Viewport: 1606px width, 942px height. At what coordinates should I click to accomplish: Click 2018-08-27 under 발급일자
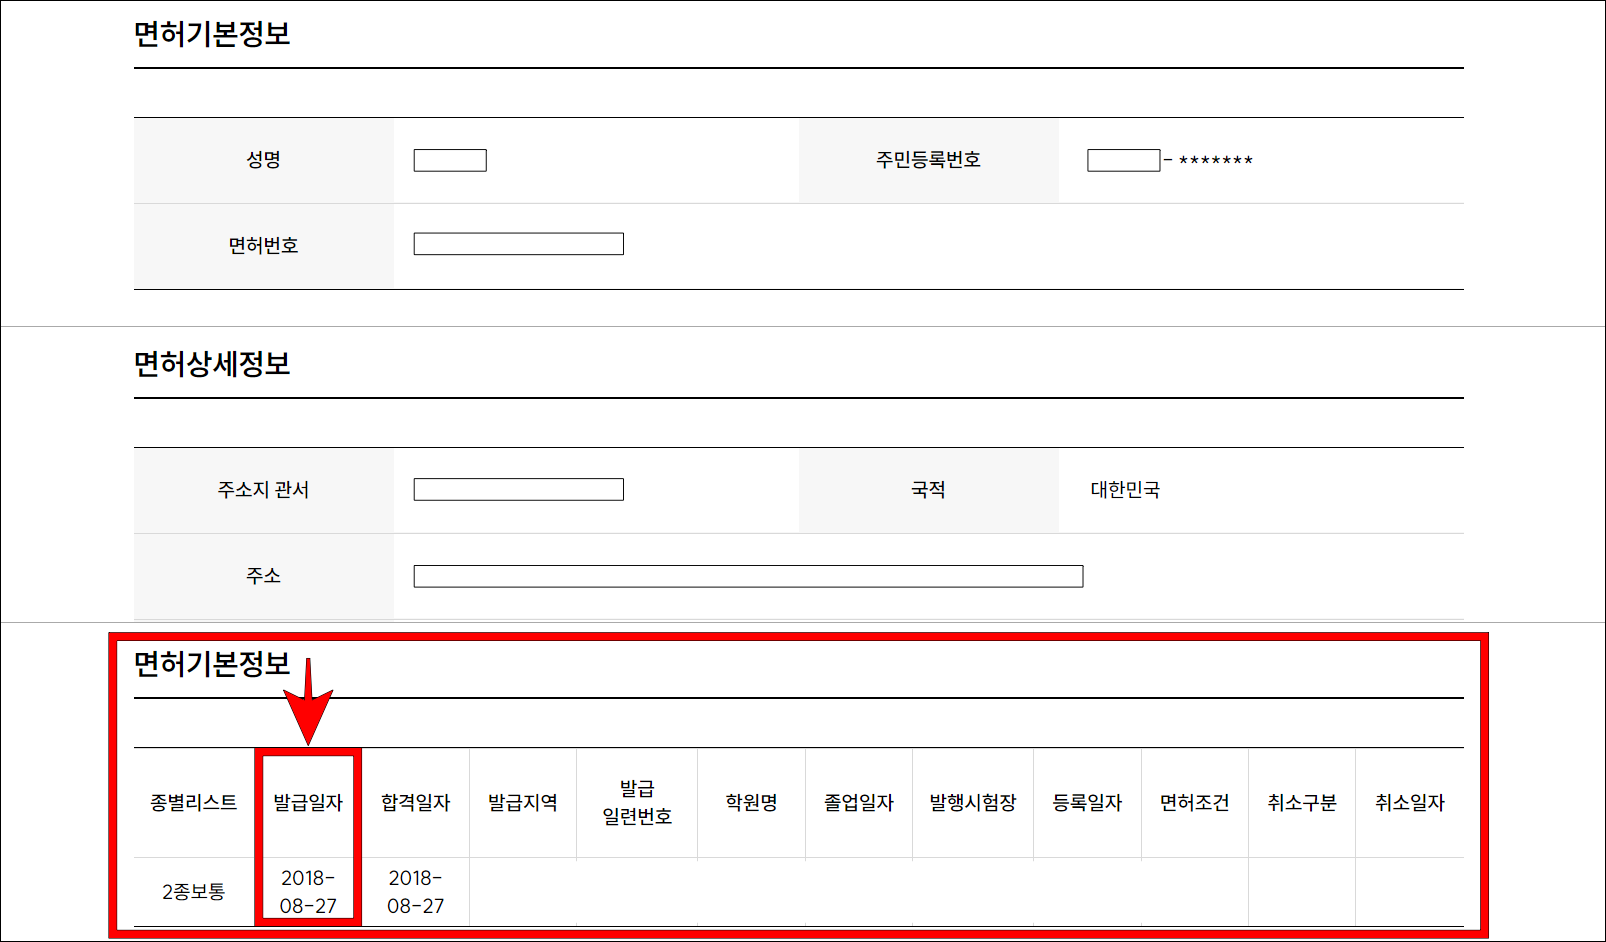(308, 891)
